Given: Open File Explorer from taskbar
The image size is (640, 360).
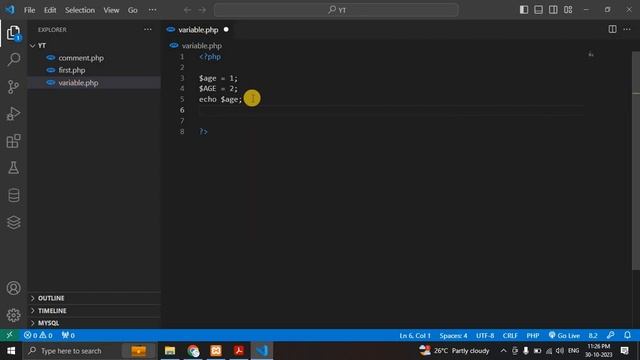Looking at the screenshot, I should [x=170, y=351].
